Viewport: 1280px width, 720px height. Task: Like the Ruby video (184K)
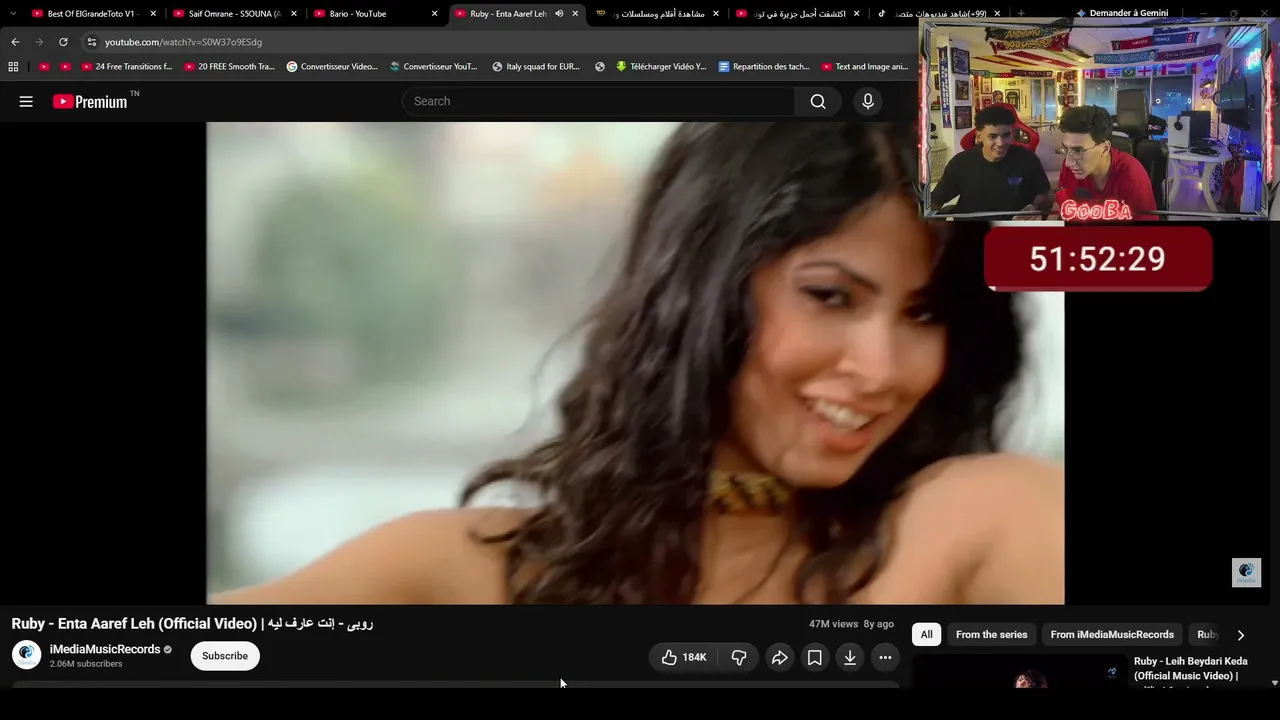point(684,657)
